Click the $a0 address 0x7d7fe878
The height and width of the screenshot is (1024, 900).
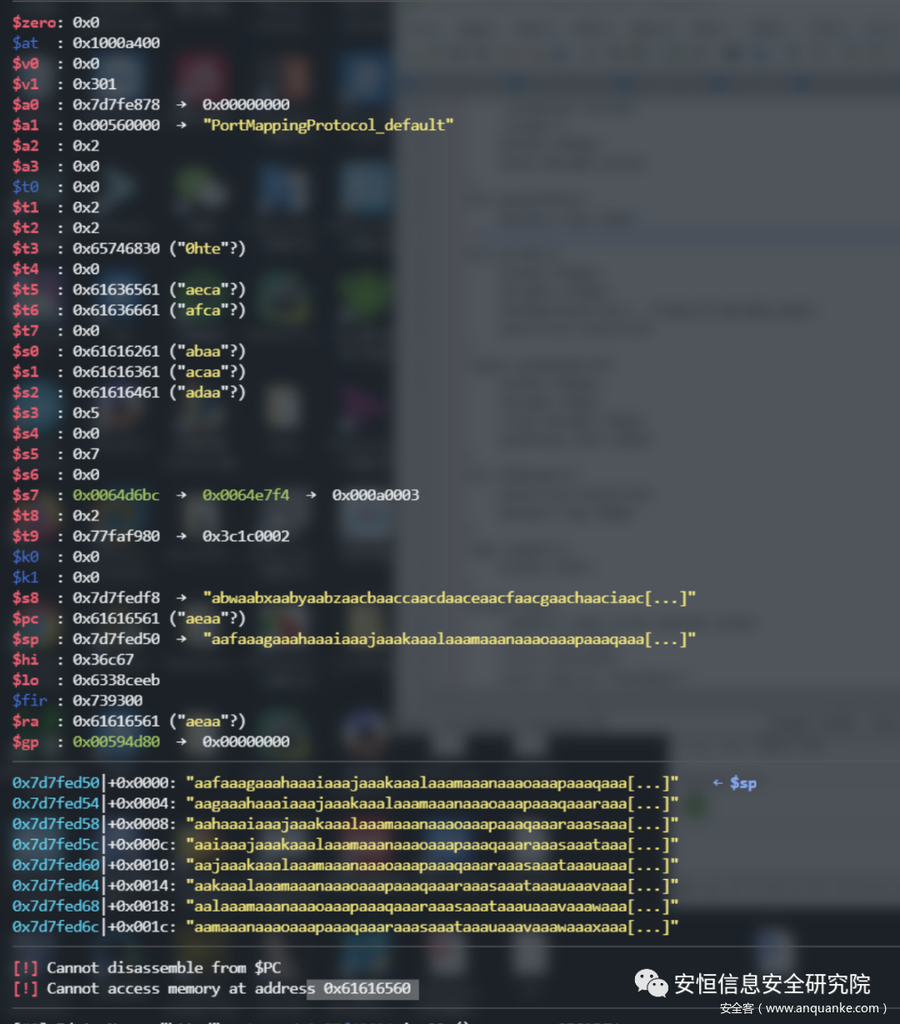coord(116,104)
